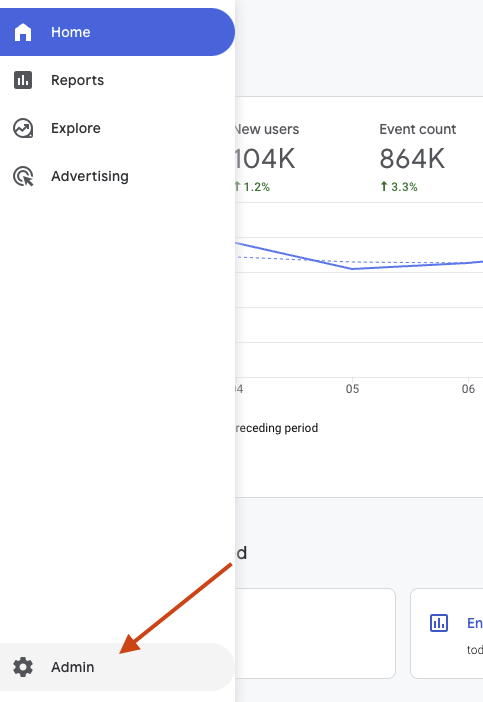This screenshot has height=702, width=483.
Task: Click the 06 date axis label
Action: (x=468, y=389)
